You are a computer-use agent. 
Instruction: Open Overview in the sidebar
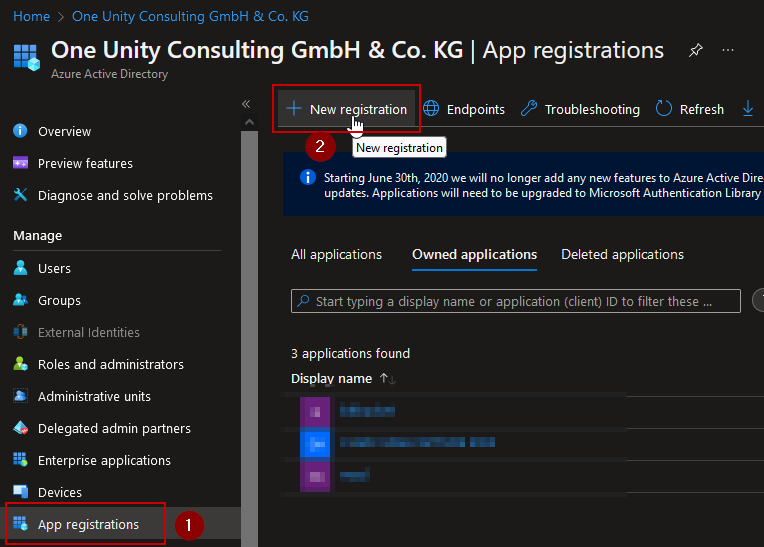pyautogui.click(x=64, y=132)
